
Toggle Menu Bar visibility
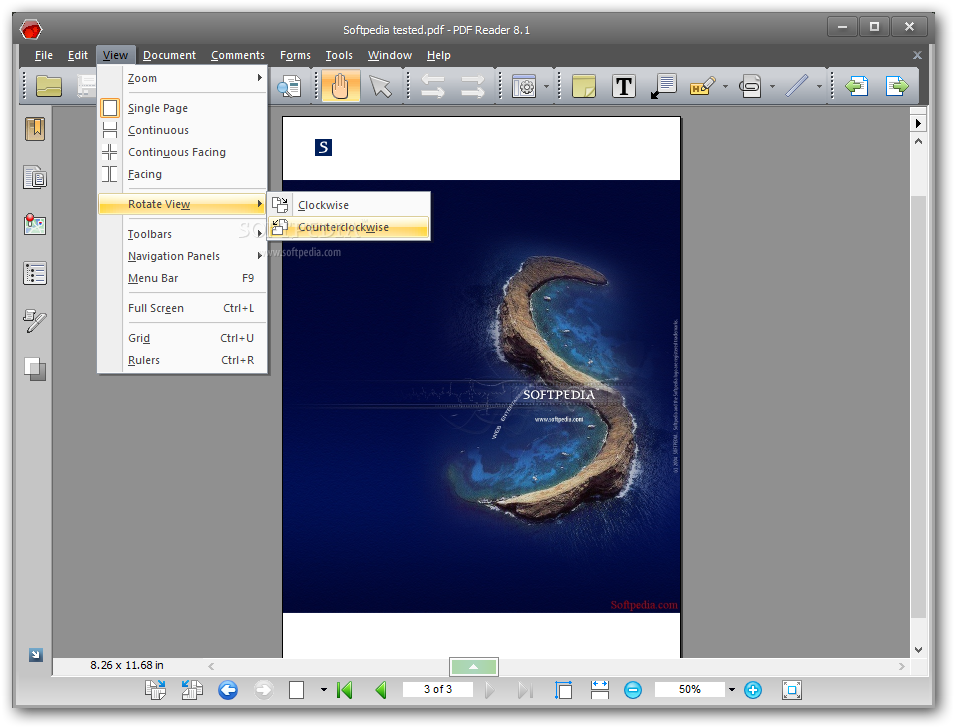[x=183, y=278]
